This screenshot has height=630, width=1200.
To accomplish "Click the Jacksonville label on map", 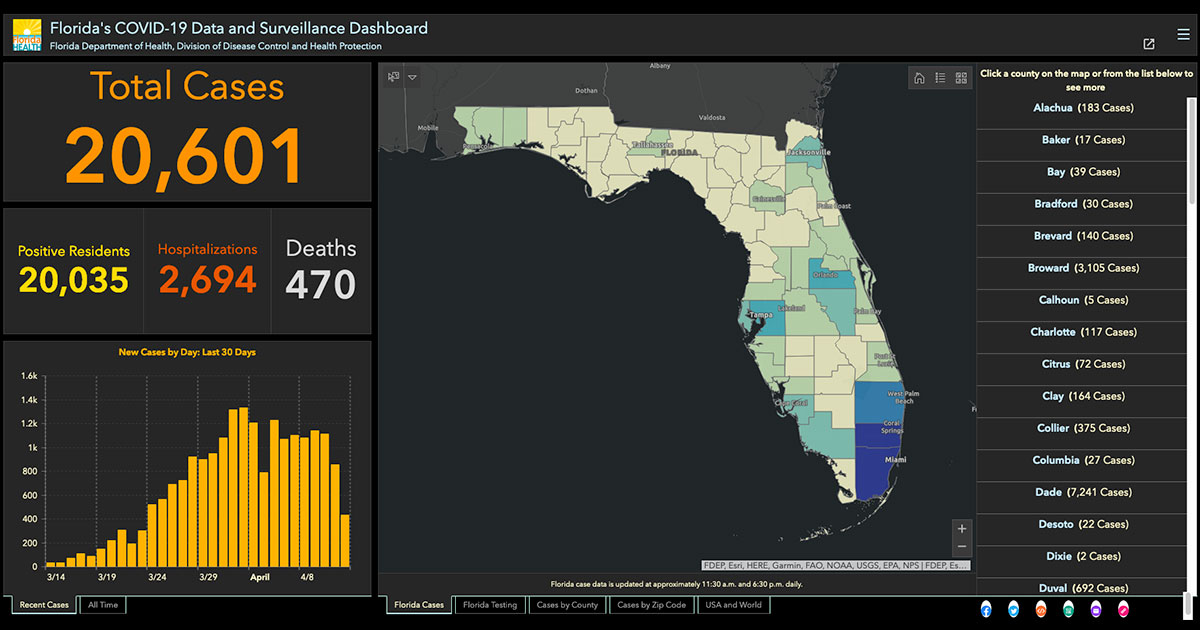I will 809,152.
